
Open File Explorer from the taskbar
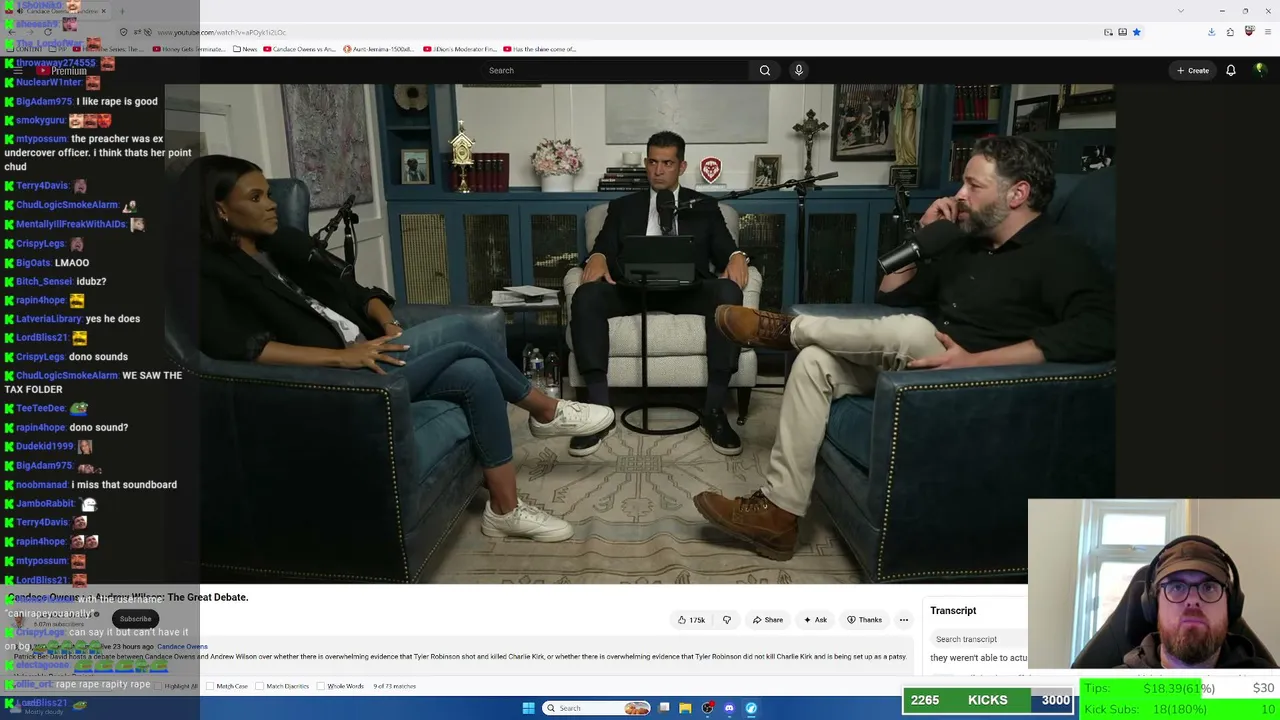[x=685, y=708]
